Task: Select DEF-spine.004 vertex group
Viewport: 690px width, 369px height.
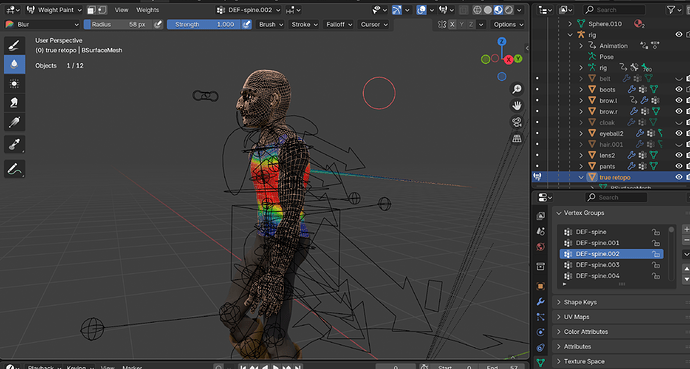Action: tap(612, 276)
